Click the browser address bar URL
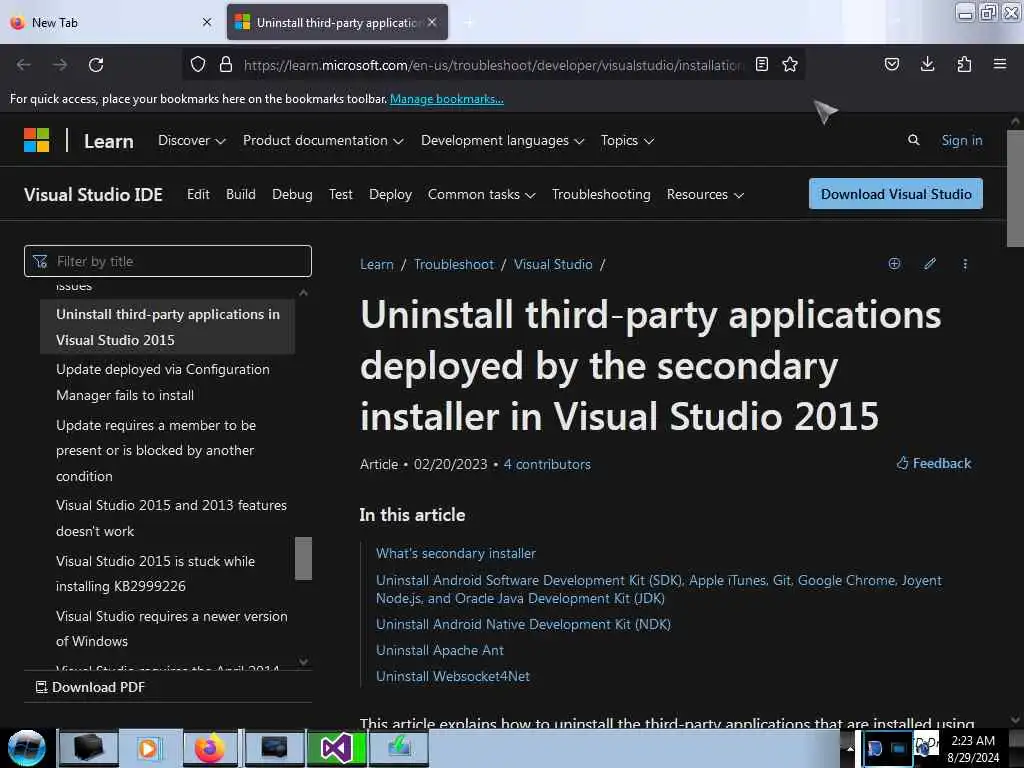The image size is (1024, 768). coord(493,65)
